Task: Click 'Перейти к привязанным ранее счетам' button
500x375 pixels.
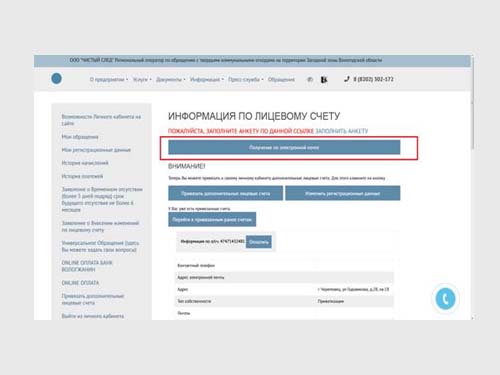Action: pyautogui.click(x=212, y=220)
